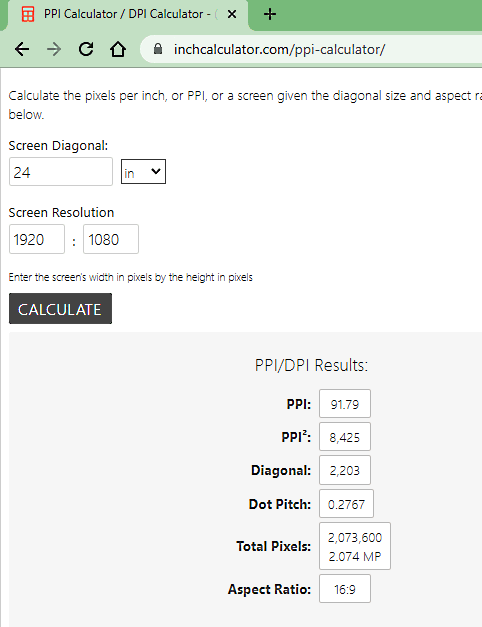
Task: Focus the width resolution field showing 1920
Action: tap(37, 240)
